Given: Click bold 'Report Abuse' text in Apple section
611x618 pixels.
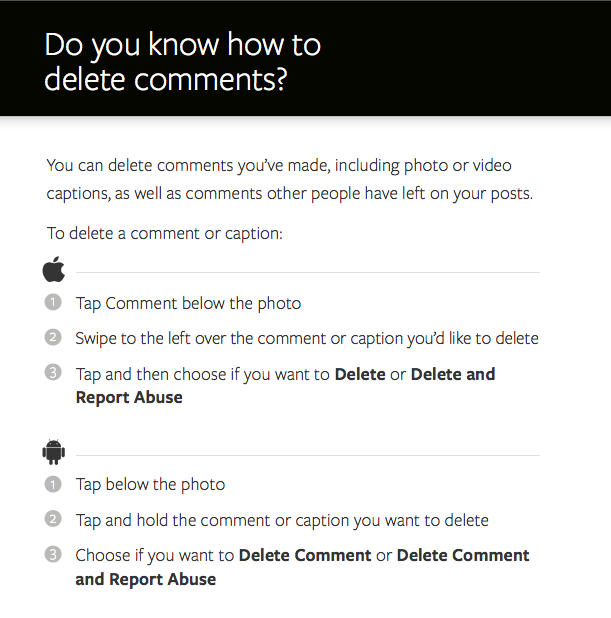Looking at the screenshot, I should click(x=129, y=397).
